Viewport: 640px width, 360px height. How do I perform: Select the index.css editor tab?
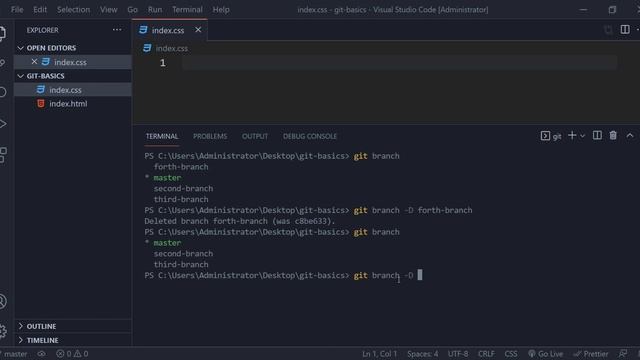168,30
